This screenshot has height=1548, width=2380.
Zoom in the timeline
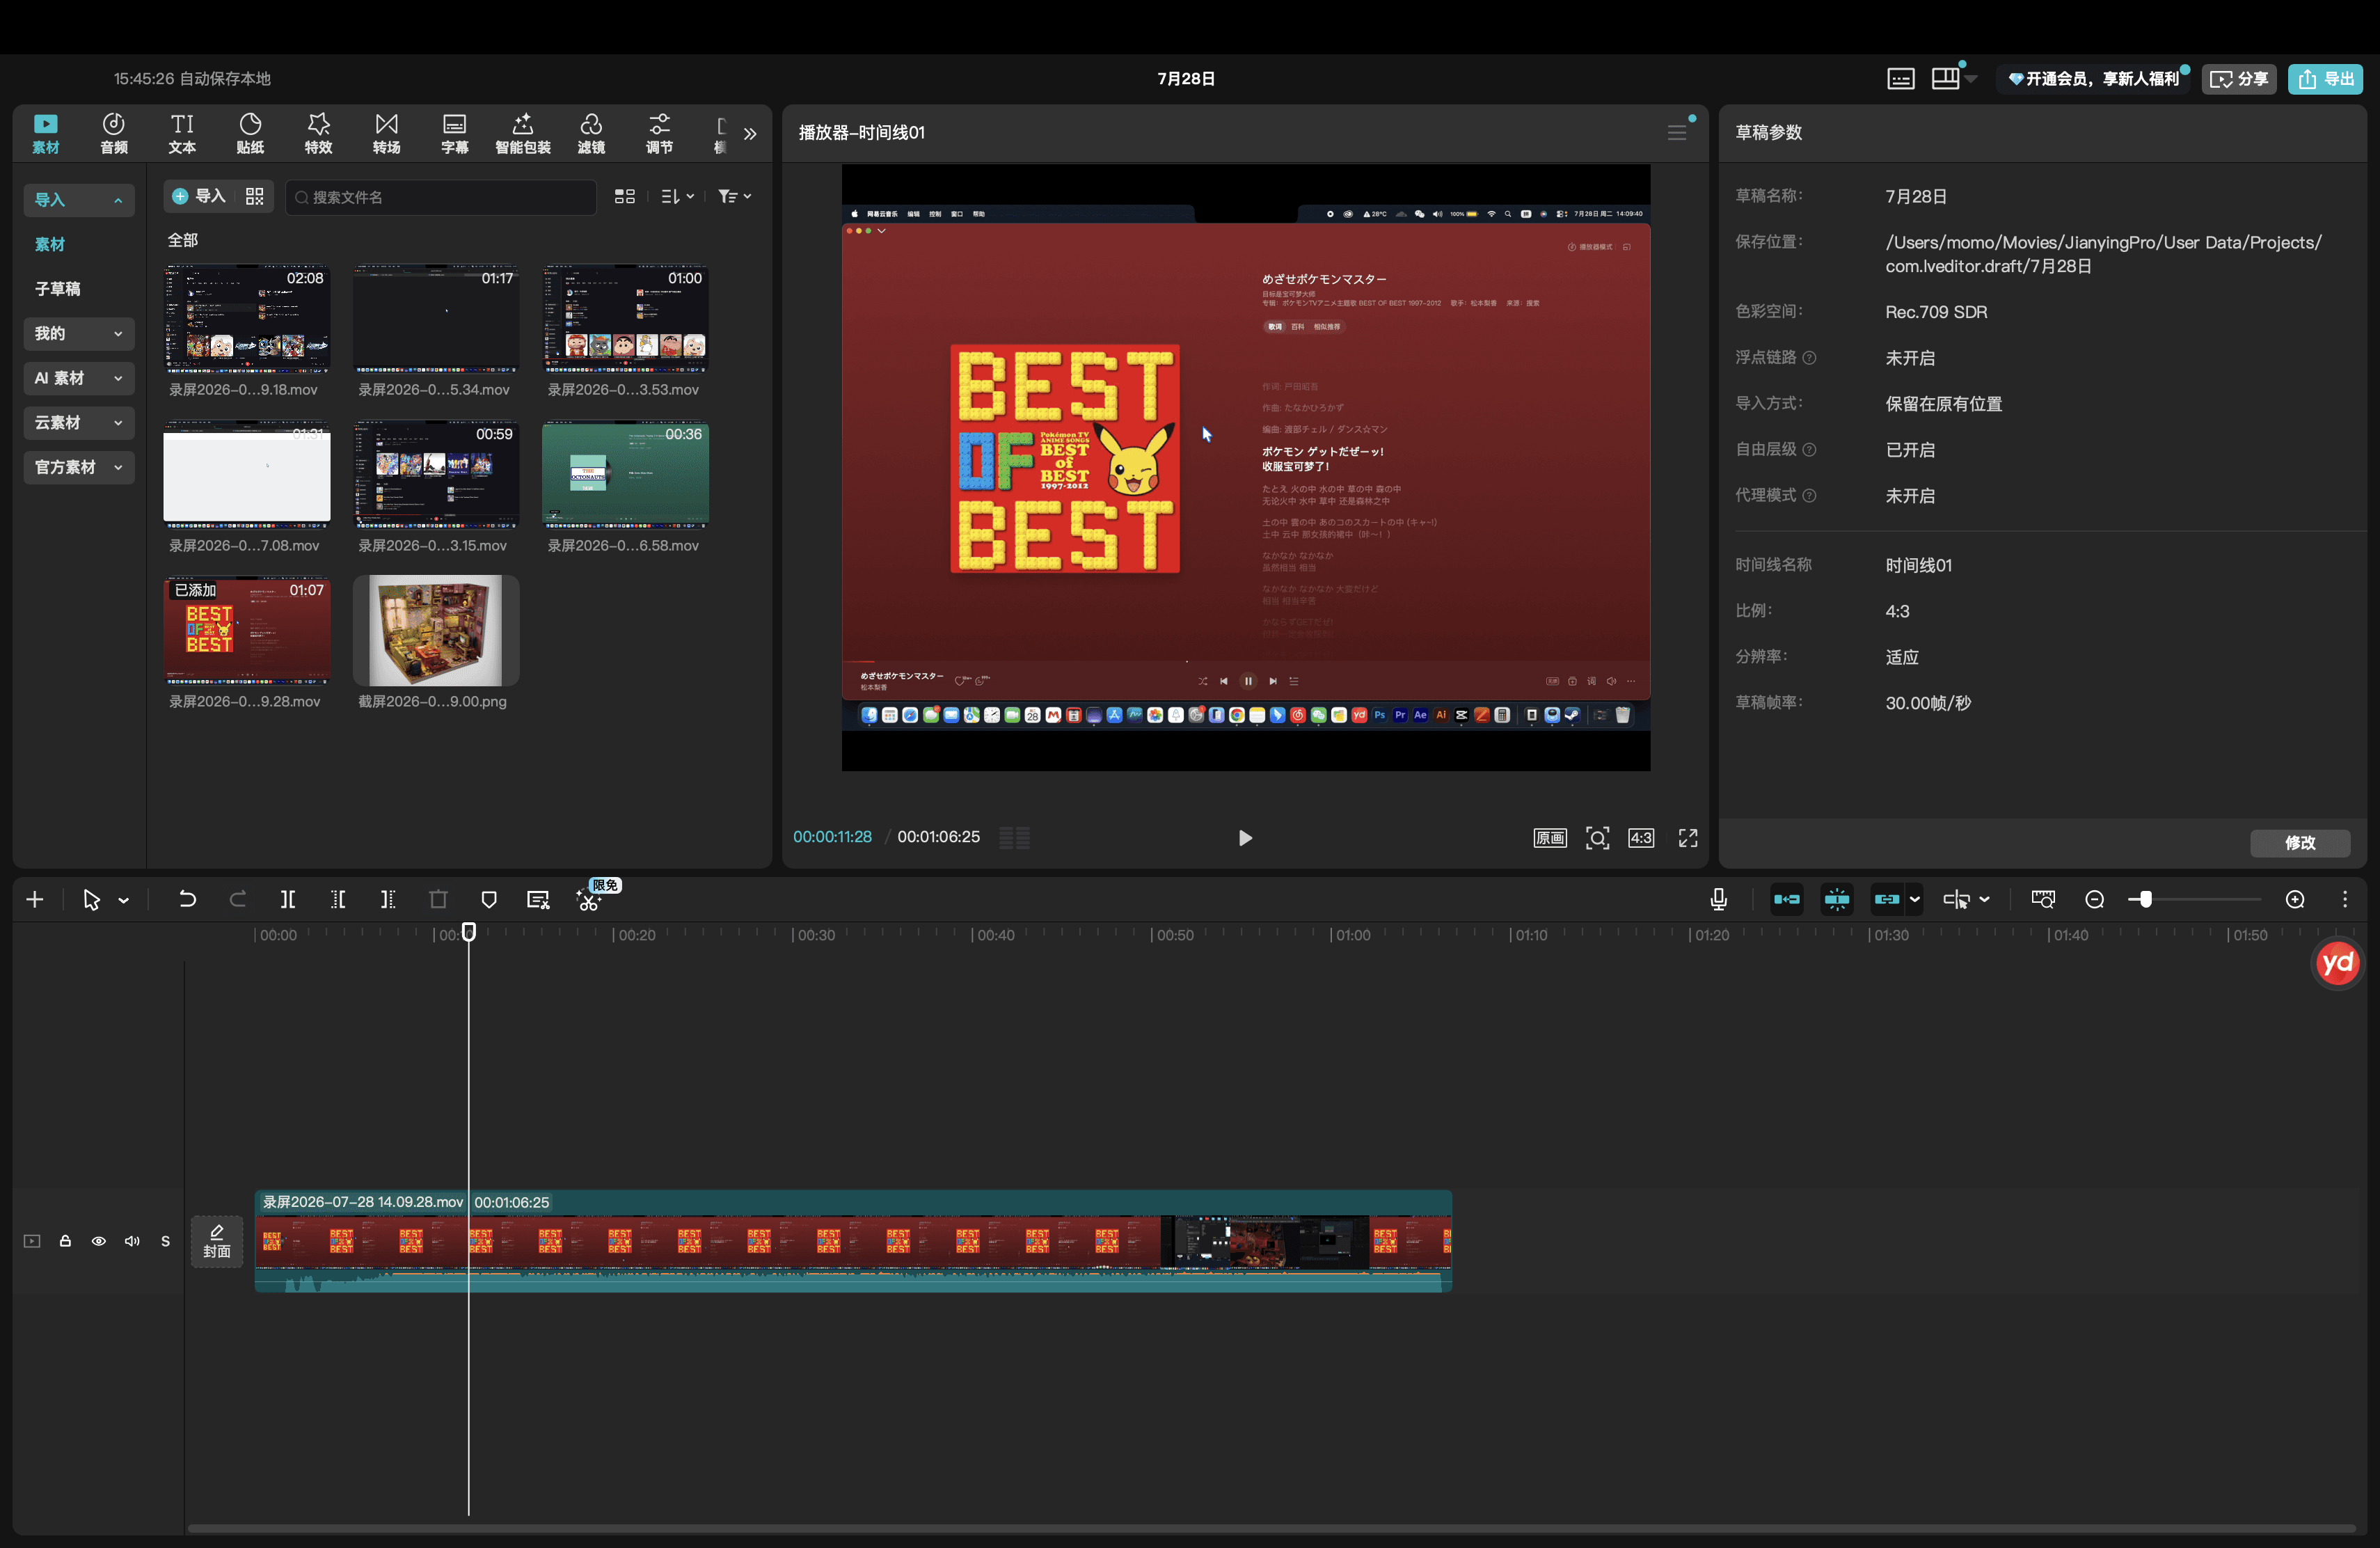point(2295,900)
